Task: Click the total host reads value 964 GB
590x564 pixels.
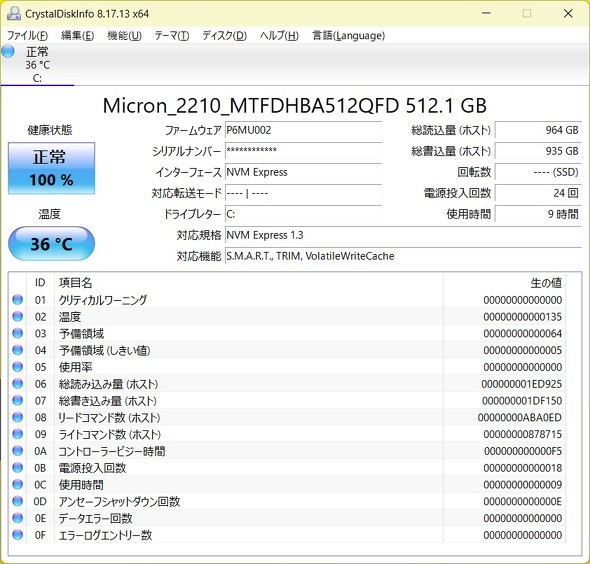Action: [x=538, y=130]
